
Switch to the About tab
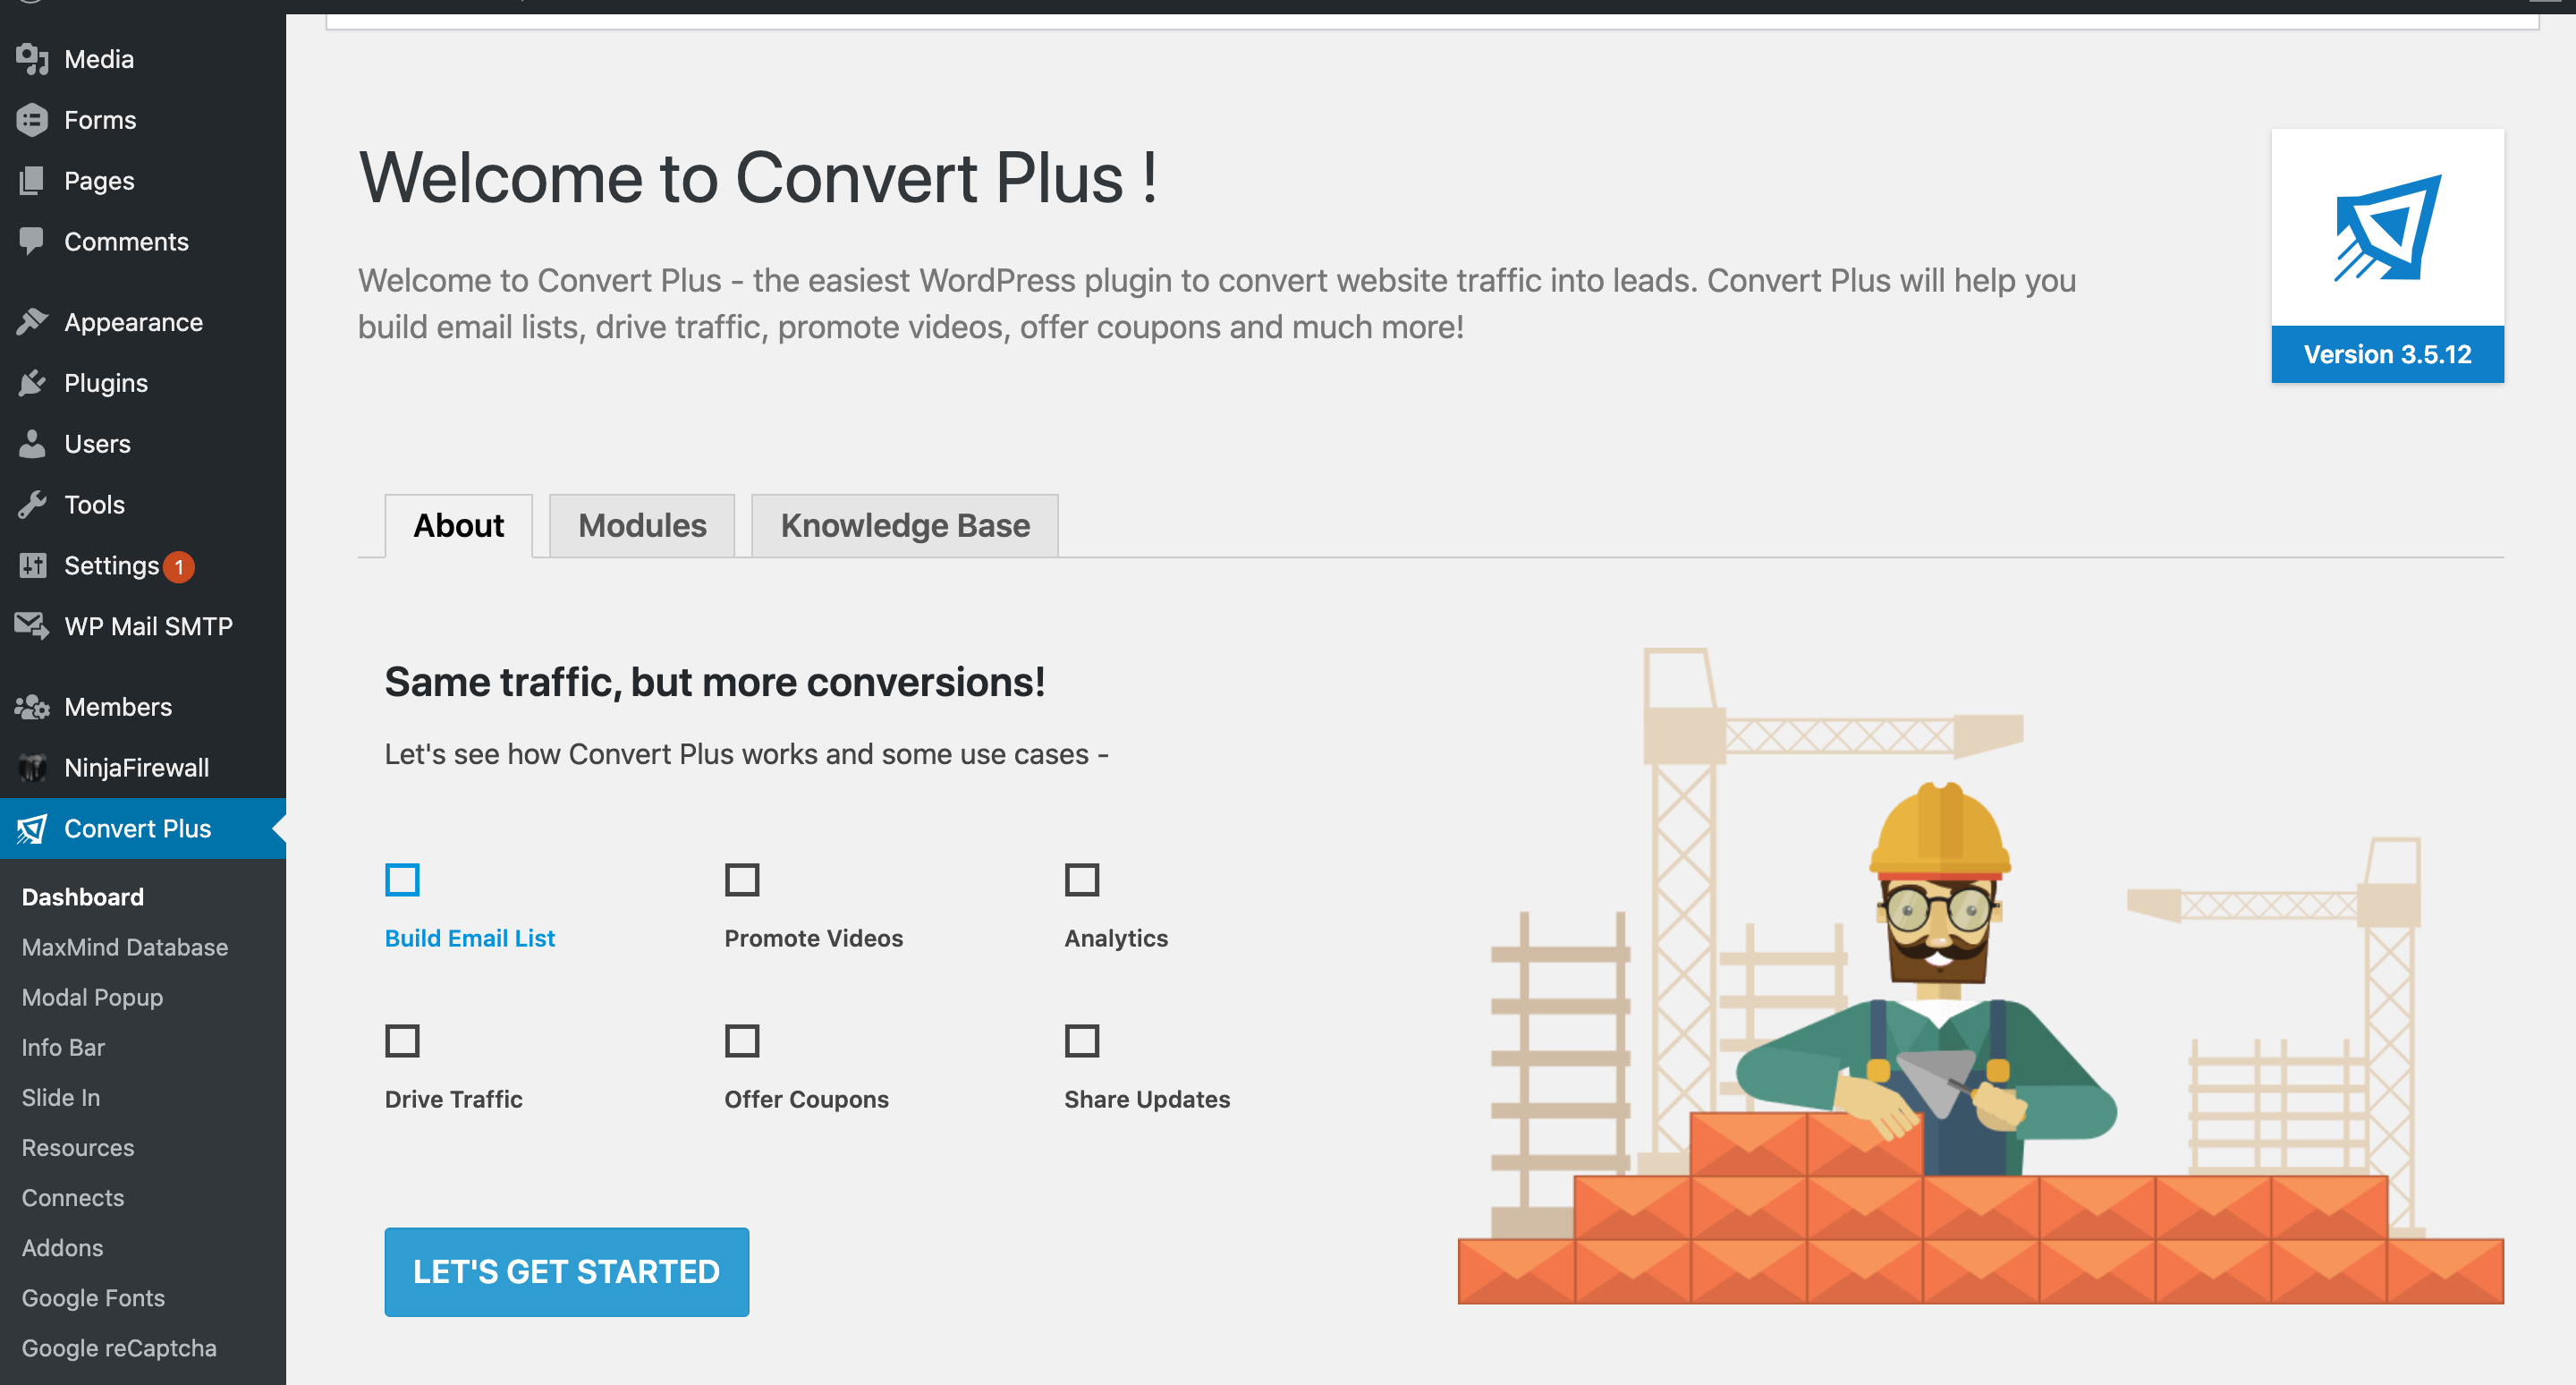(x=459, y=526)
